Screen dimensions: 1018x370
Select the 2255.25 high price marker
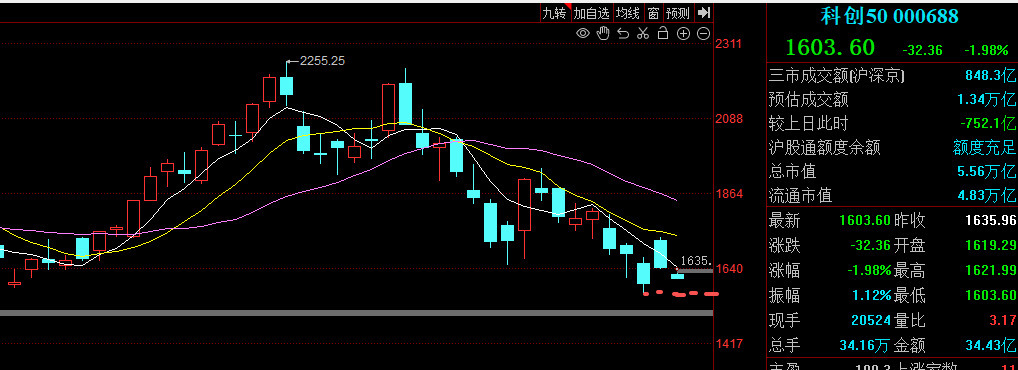[322, 60]
